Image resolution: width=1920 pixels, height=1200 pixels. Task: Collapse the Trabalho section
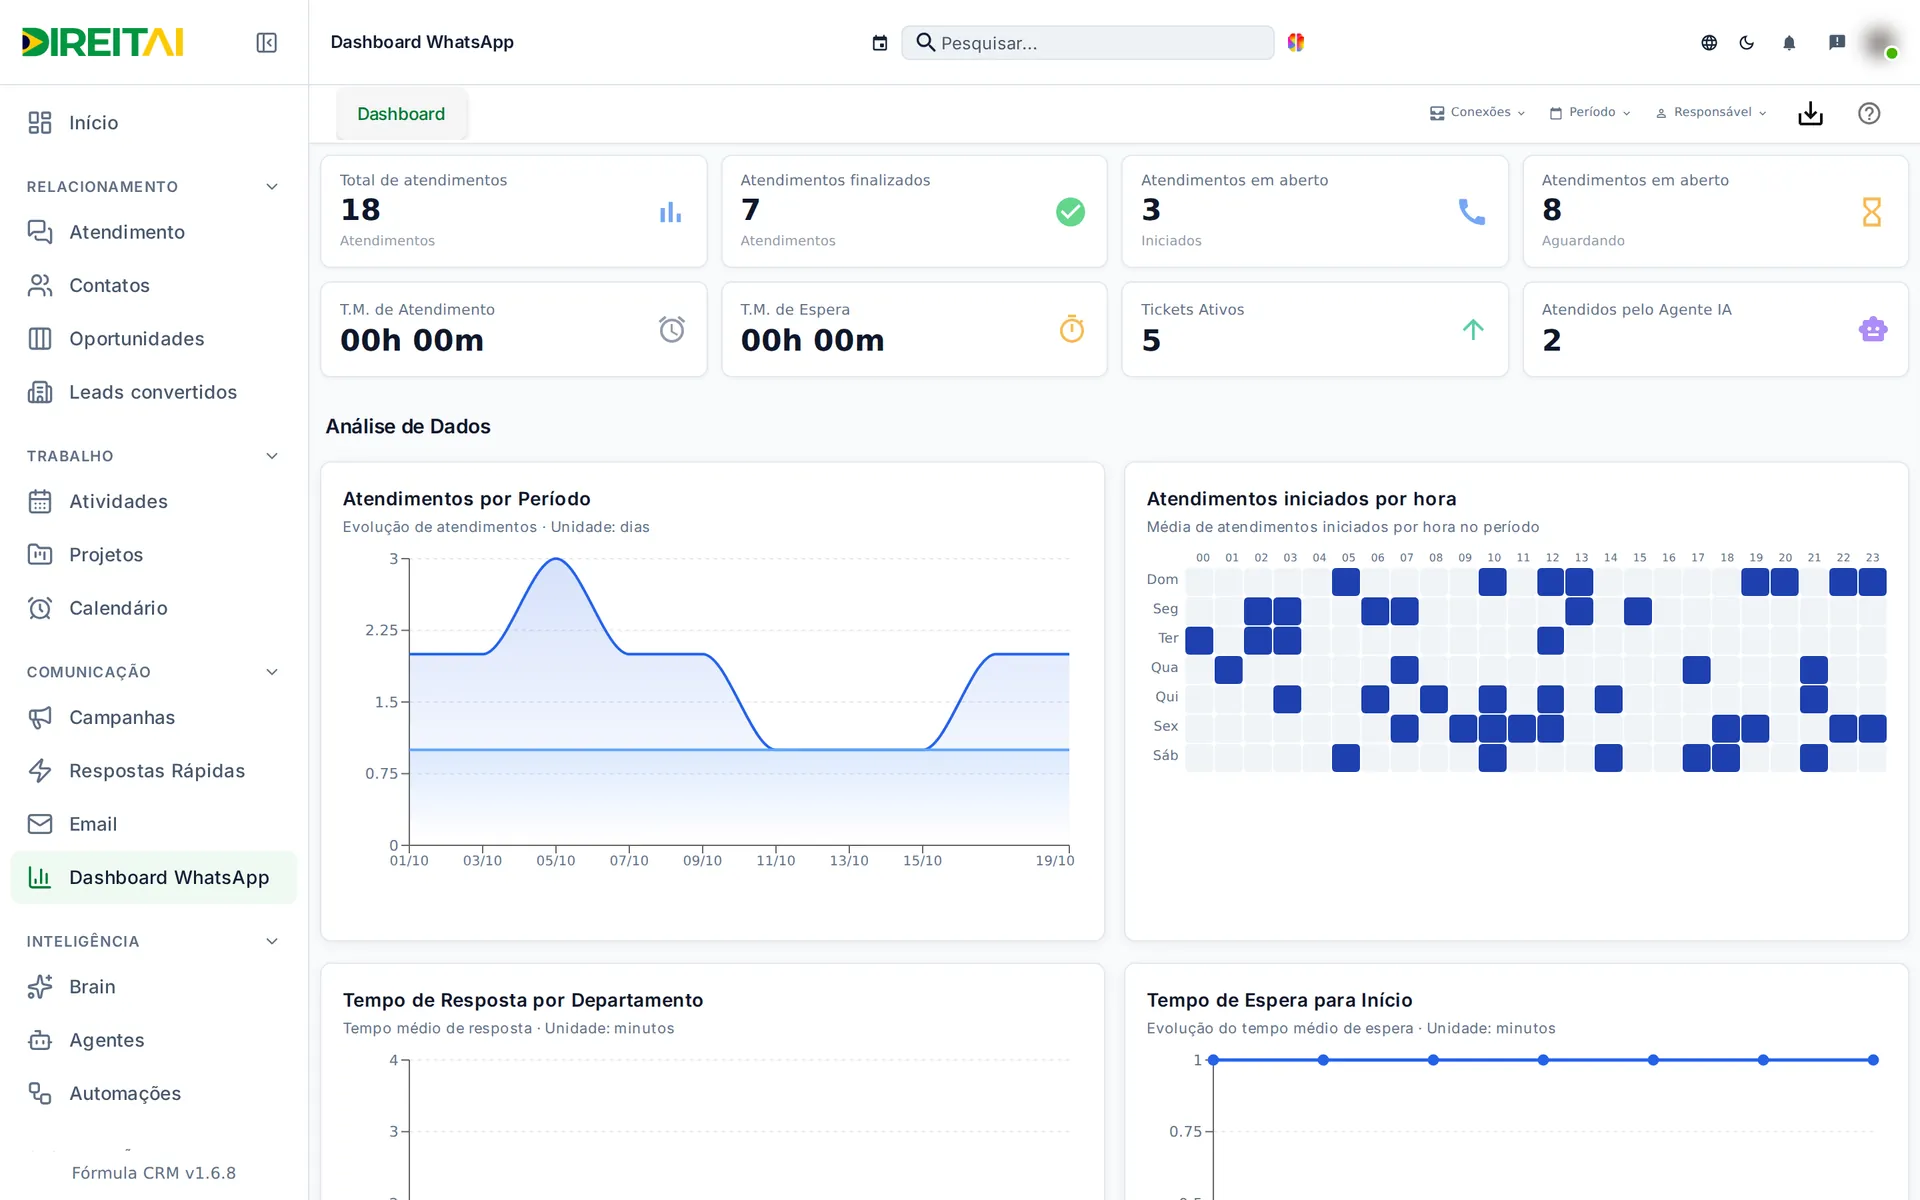272,456
